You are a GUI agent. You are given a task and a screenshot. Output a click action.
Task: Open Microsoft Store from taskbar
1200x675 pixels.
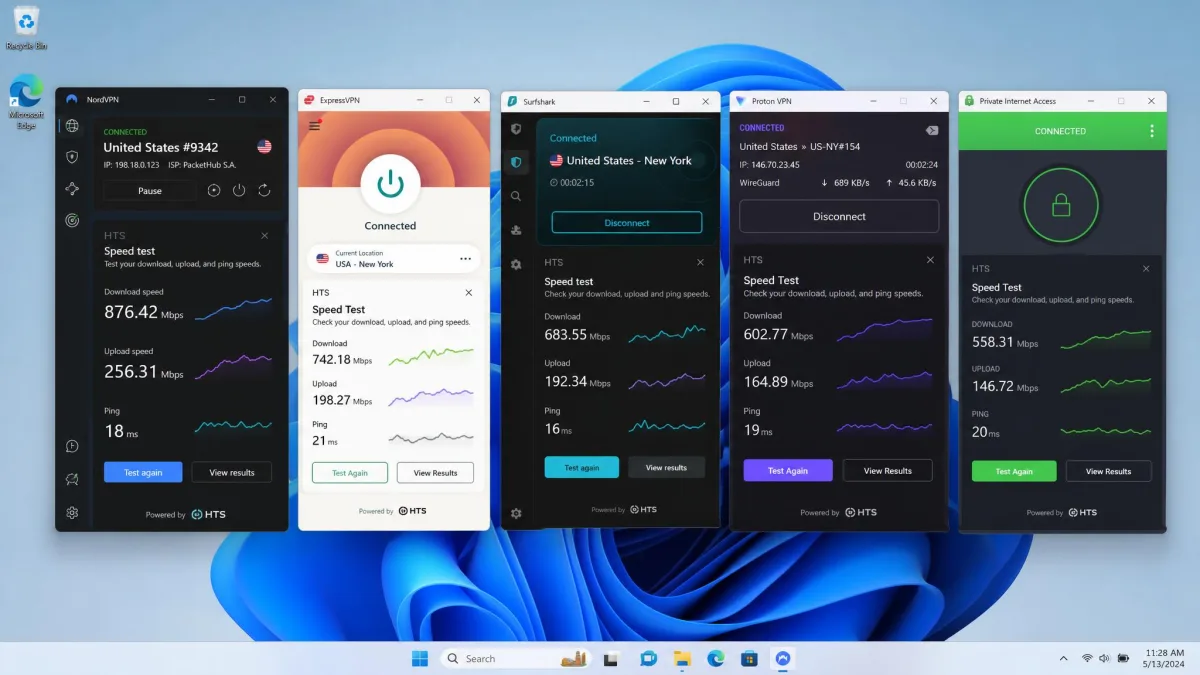click(749, 658)
